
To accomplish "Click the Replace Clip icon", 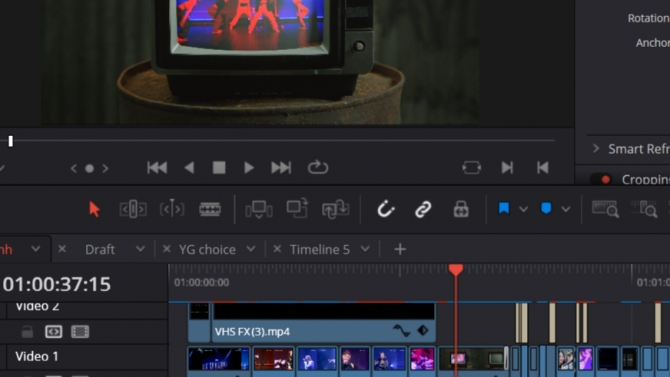I will 335,209.
